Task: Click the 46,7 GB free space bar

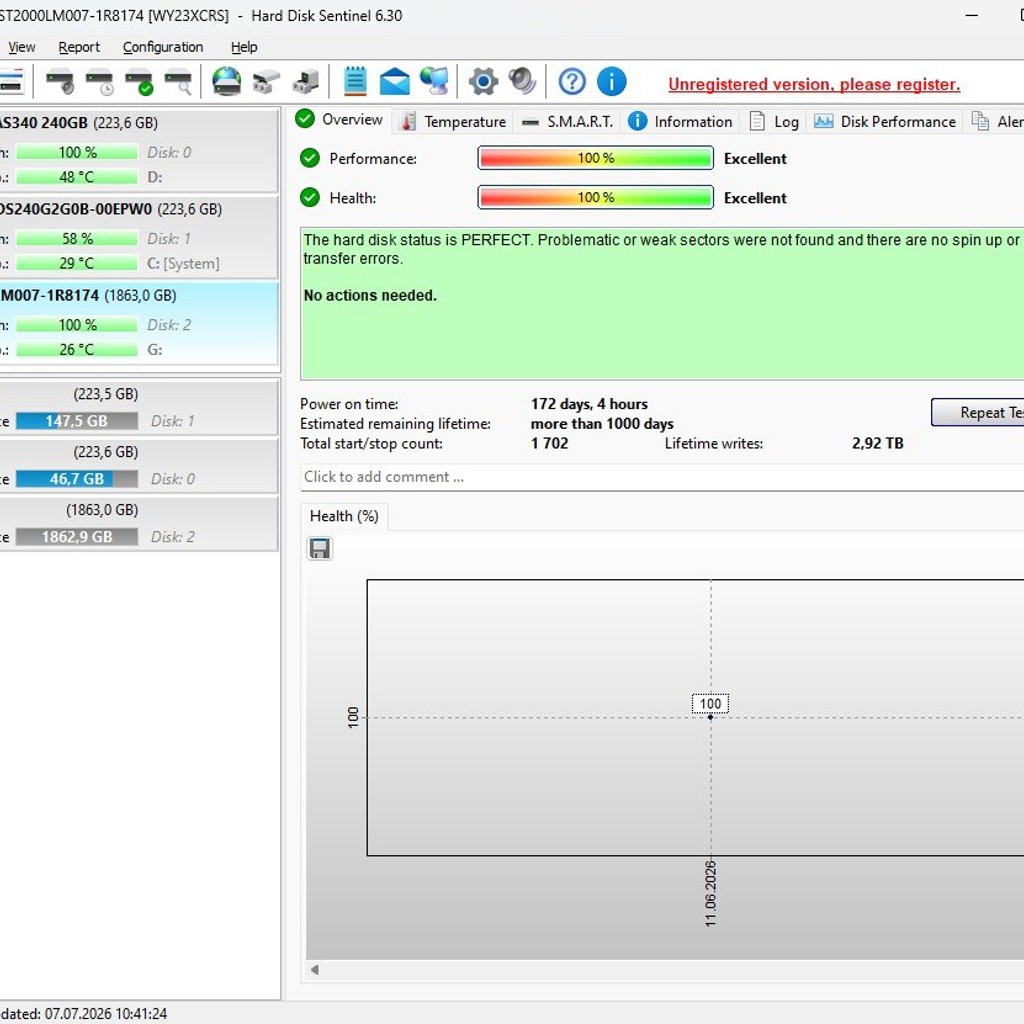Action: tap(77, 479)
